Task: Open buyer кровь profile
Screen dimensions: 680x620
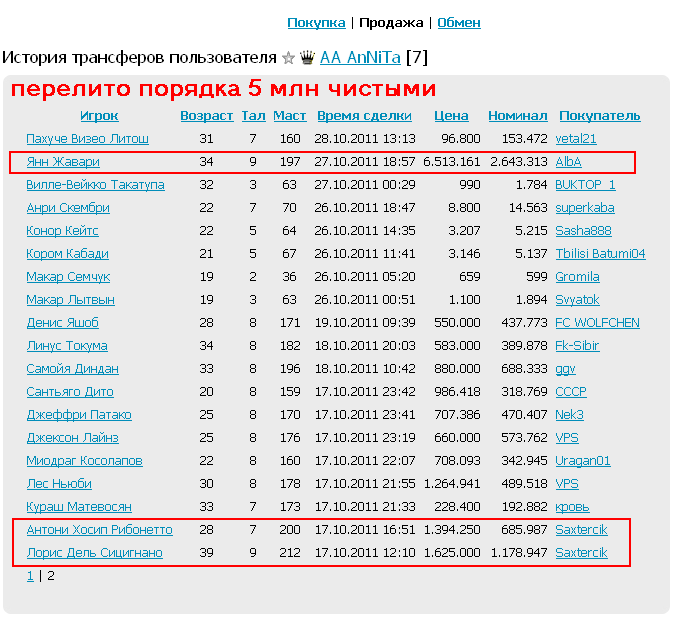Action: click(x=572, y=506)
